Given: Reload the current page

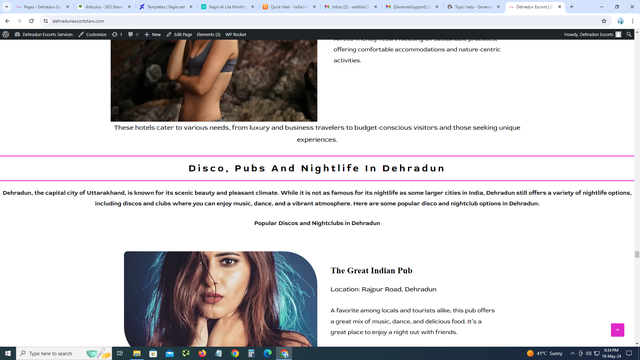Looking at the screenshot, I should [31, 21].
